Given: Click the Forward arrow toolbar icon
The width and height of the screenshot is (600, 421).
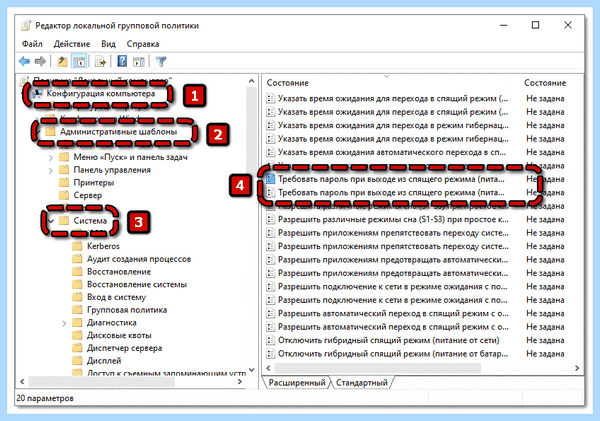Looking at the screenshot, I should (x=40, y=61).
